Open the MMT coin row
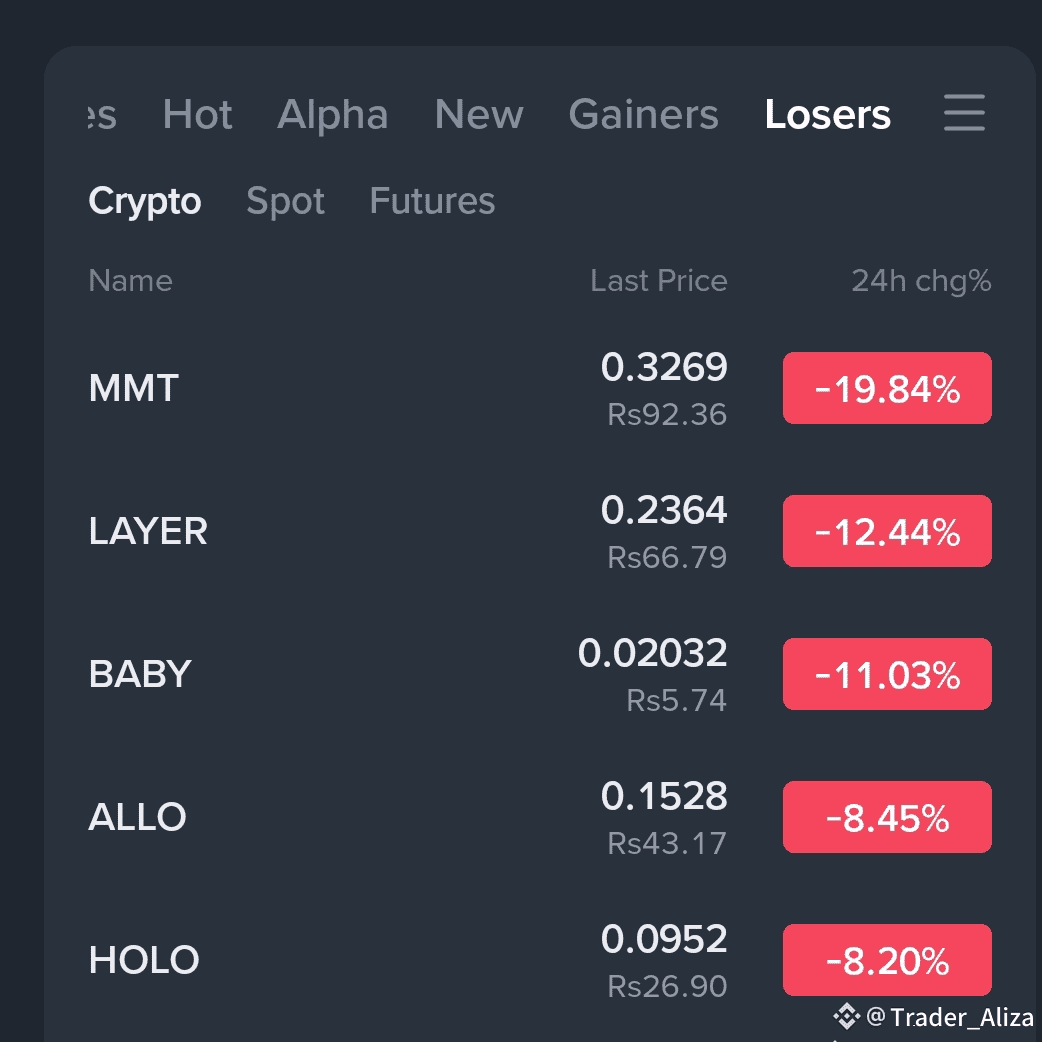Image resolution: width=1042 pixels, height=1042 pixels. click(540, 388)
